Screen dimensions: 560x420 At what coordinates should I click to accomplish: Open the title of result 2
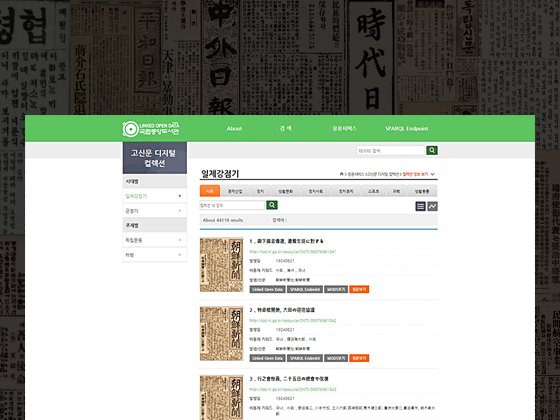pyautogui.click(x=282, y=310)
